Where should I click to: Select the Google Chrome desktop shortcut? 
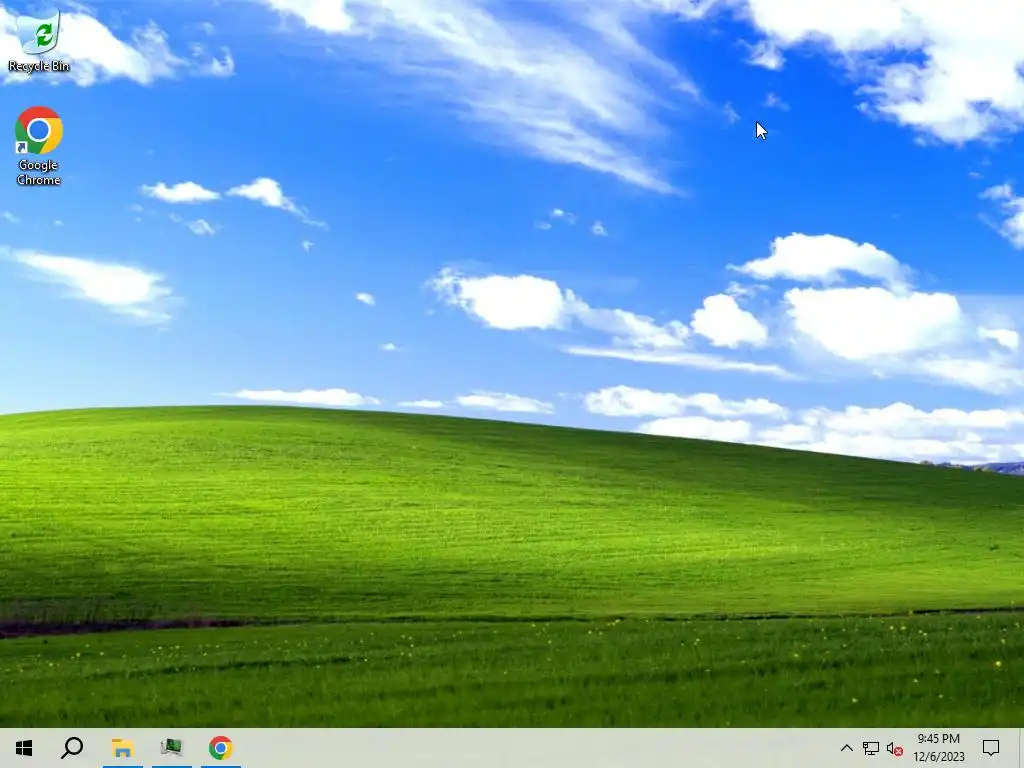pyautogui.click(x=39, y=146)
